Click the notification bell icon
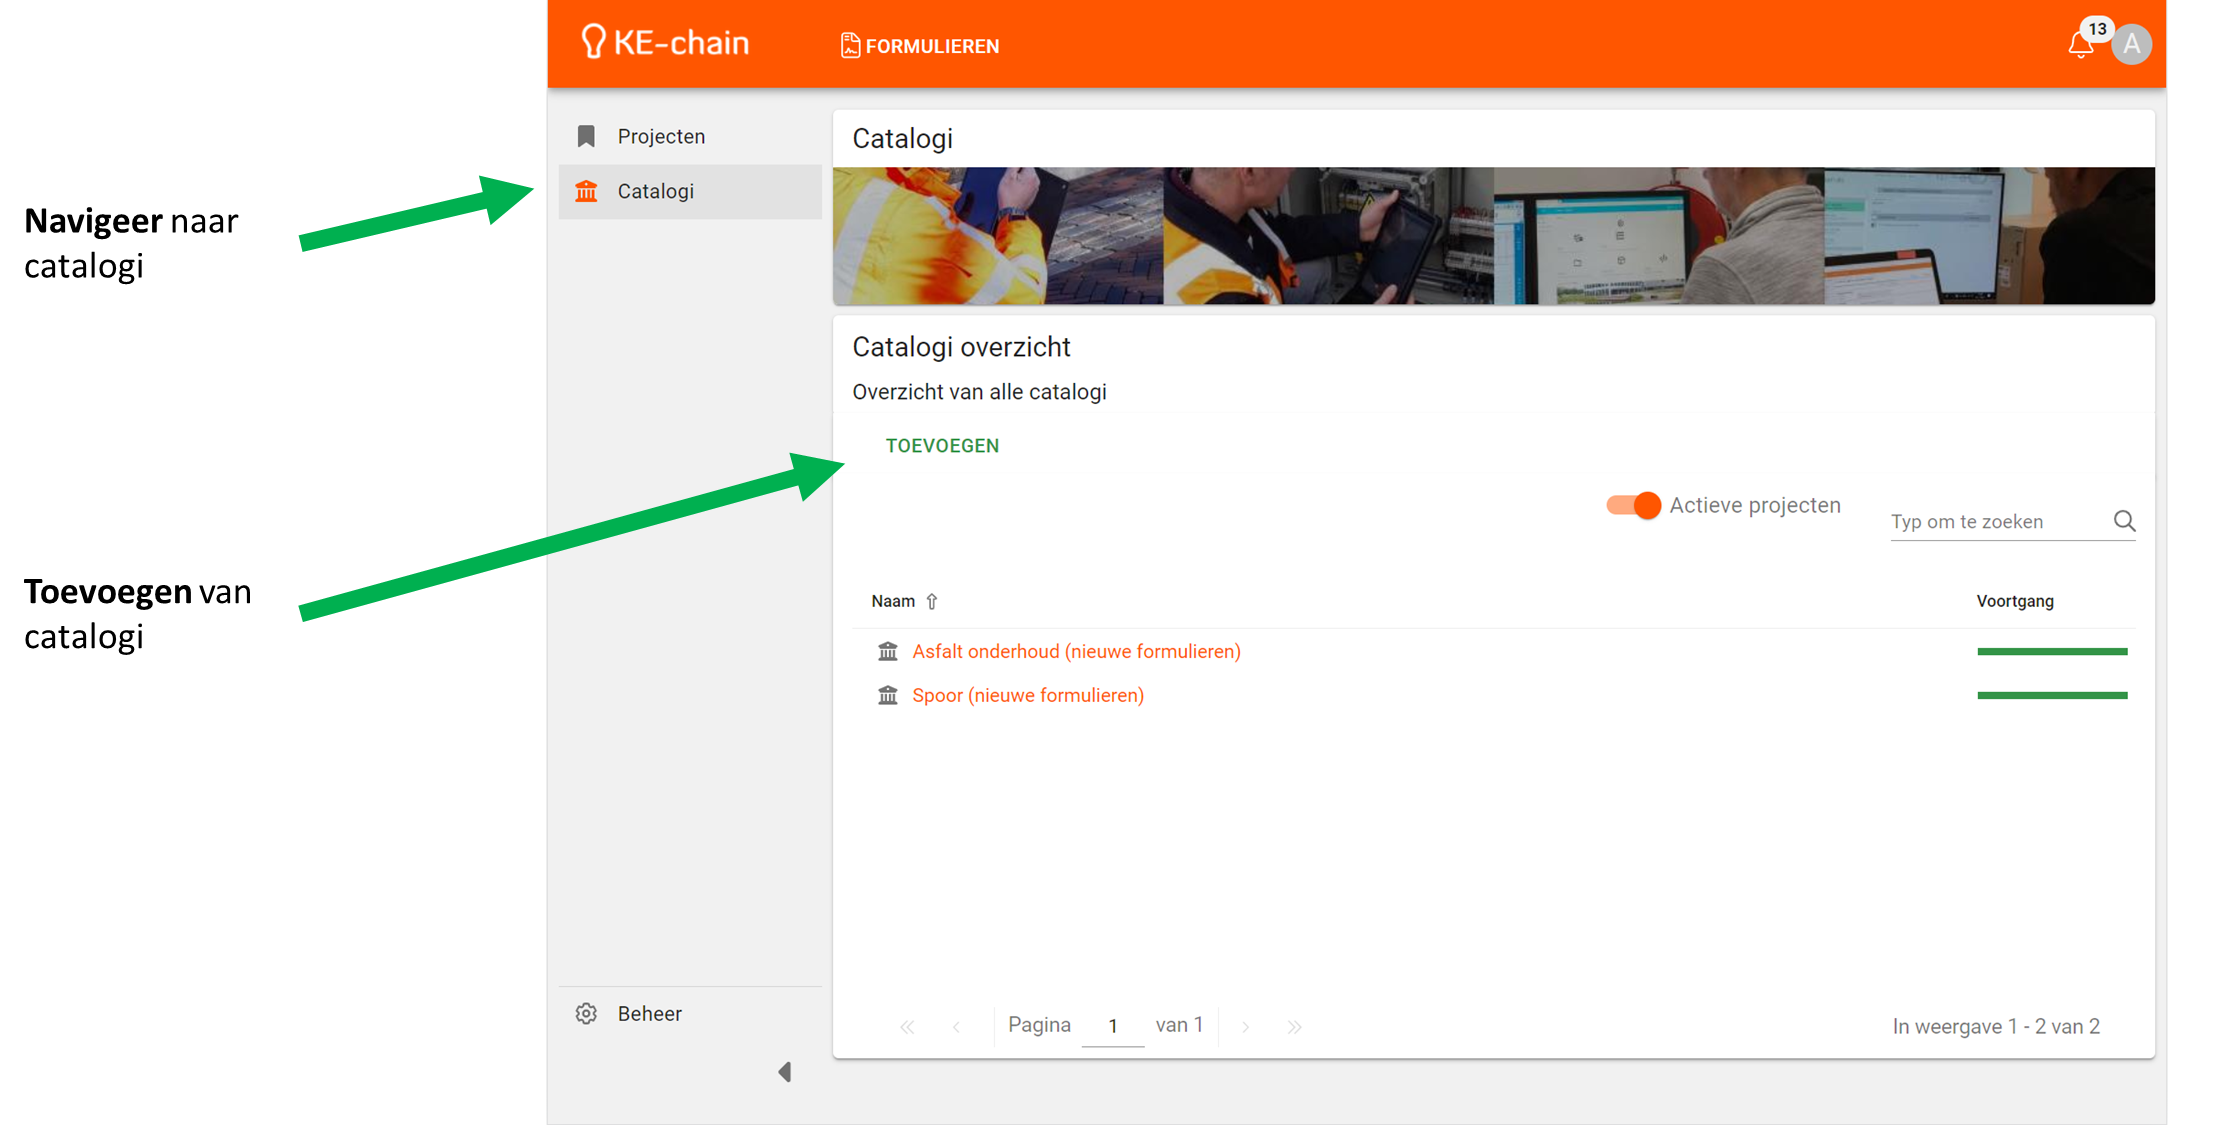Image resolution: width=2220 pixels, height=1125 pixels. [2080, 45]
